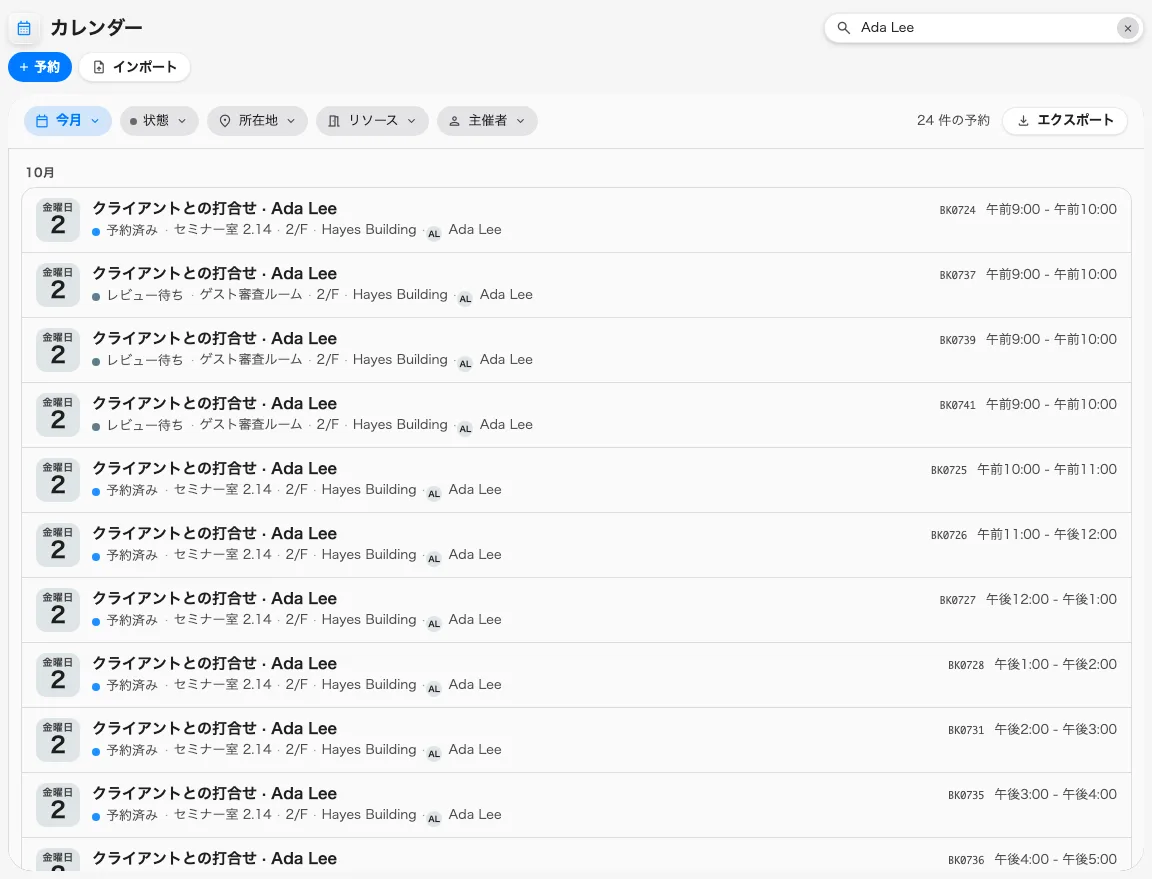Click the resource building icon in リソース filter
This screenshot has width=1152, height=879.
coord(334,121)
